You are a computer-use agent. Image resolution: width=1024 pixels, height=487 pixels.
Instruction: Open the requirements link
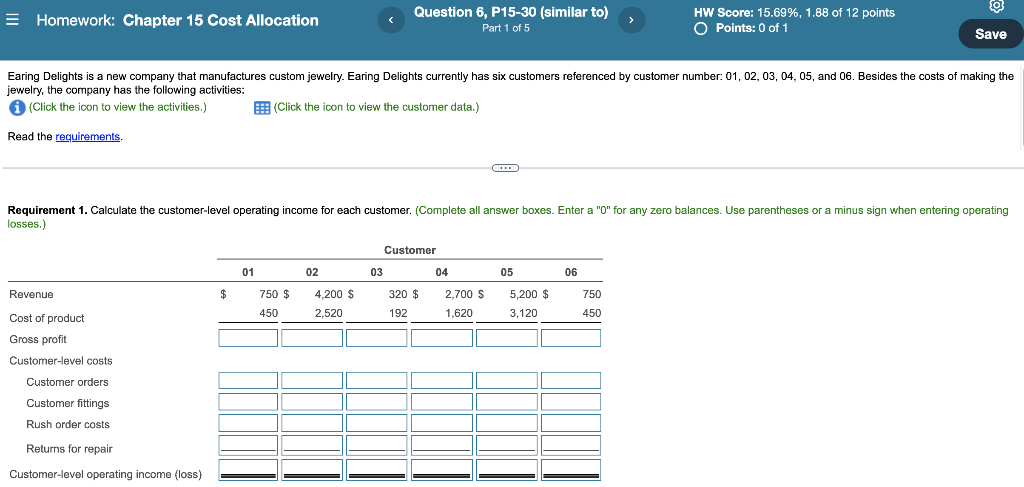pyautogui.click(x=88, y=136)
